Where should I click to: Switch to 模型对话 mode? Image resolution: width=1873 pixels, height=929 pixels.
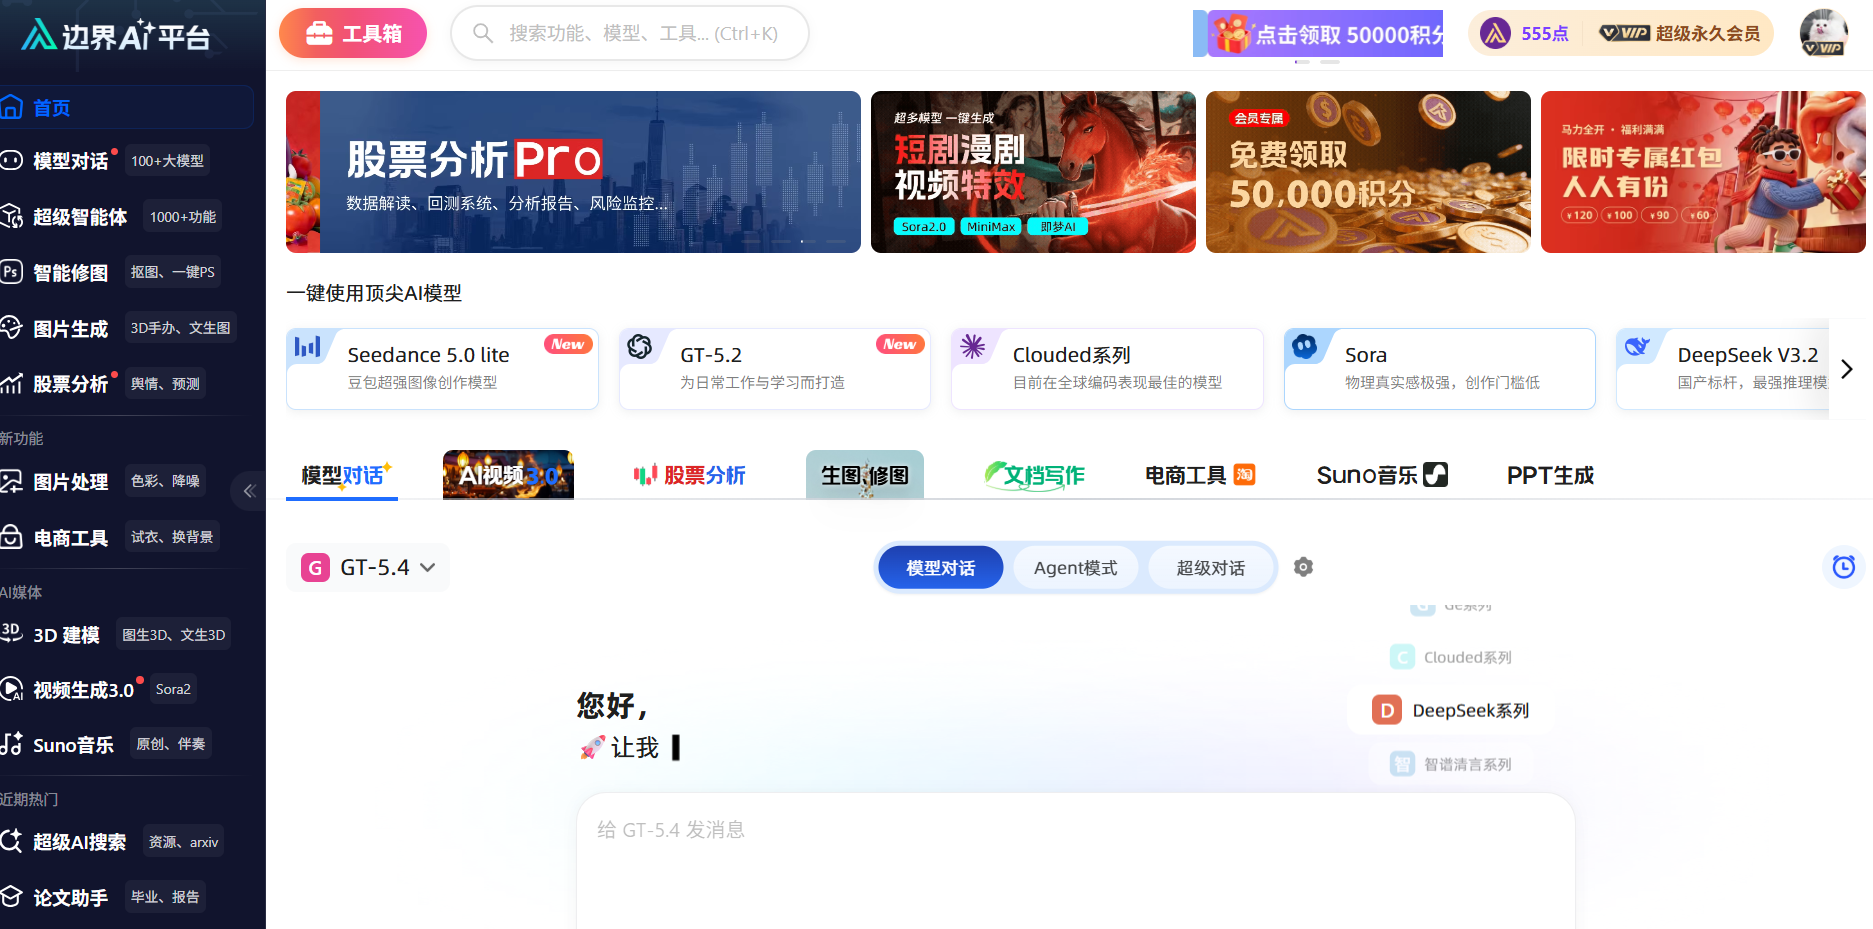click(940, 568)
